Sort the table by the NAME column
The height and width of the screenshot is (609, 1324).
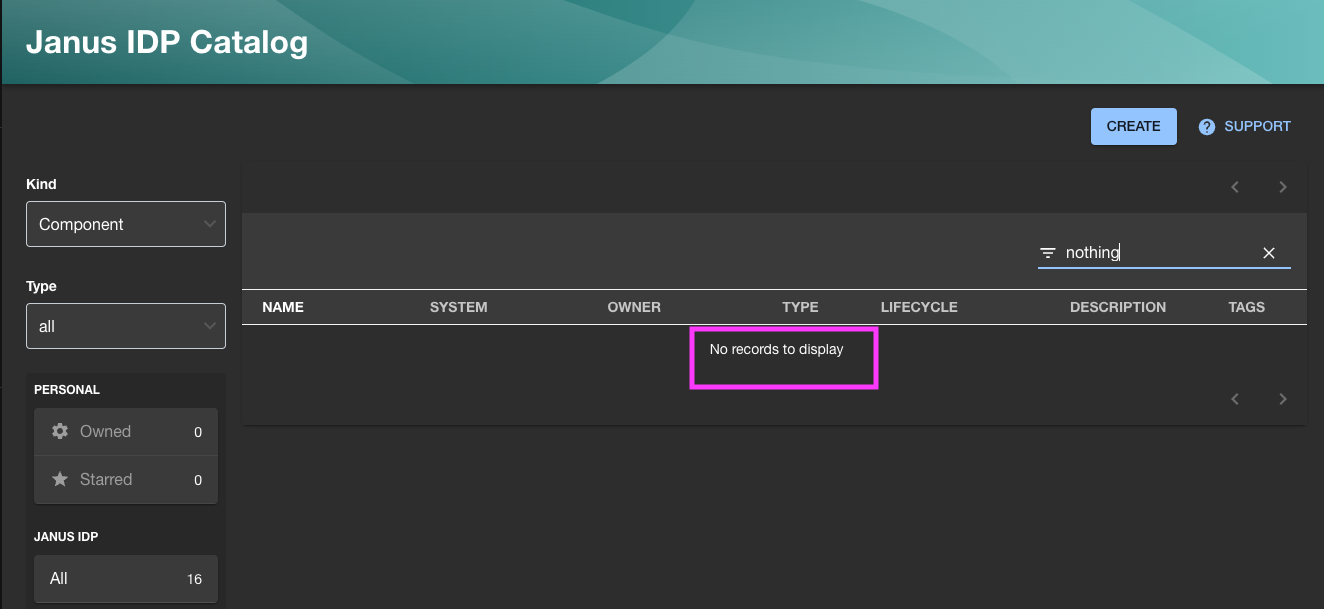coord(283,307)
